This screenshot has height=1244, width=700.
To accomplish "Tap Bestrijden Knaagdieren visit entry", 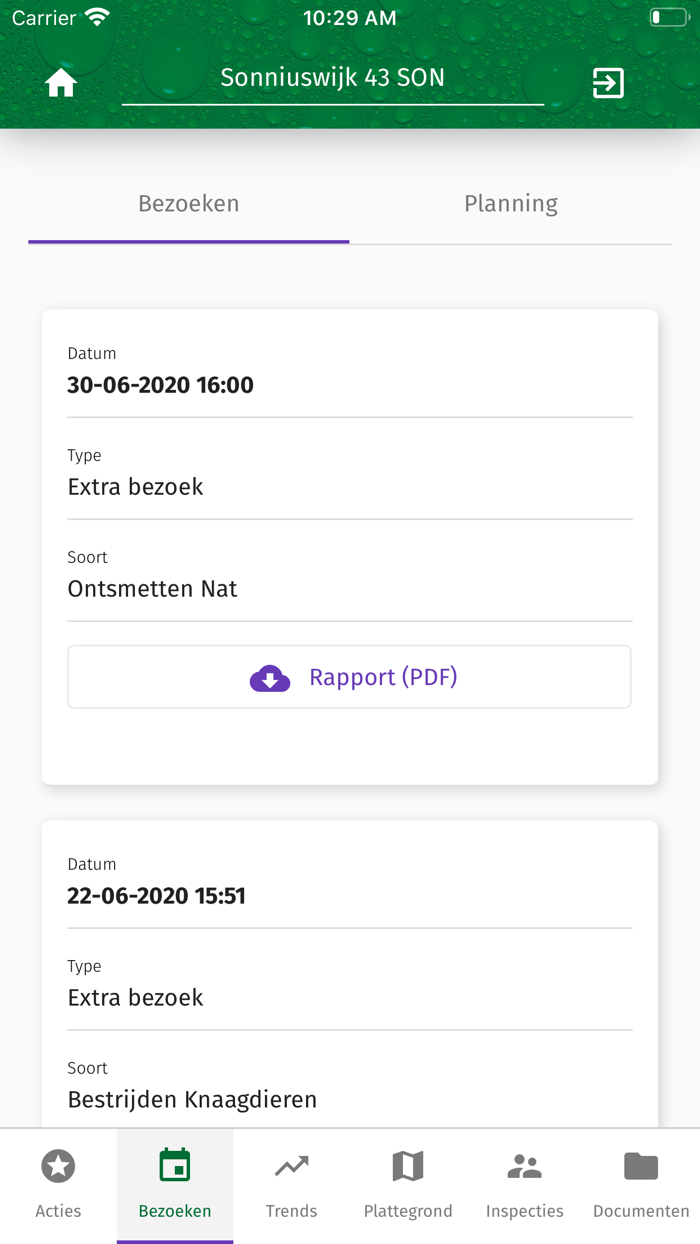I will [192, 1100].
